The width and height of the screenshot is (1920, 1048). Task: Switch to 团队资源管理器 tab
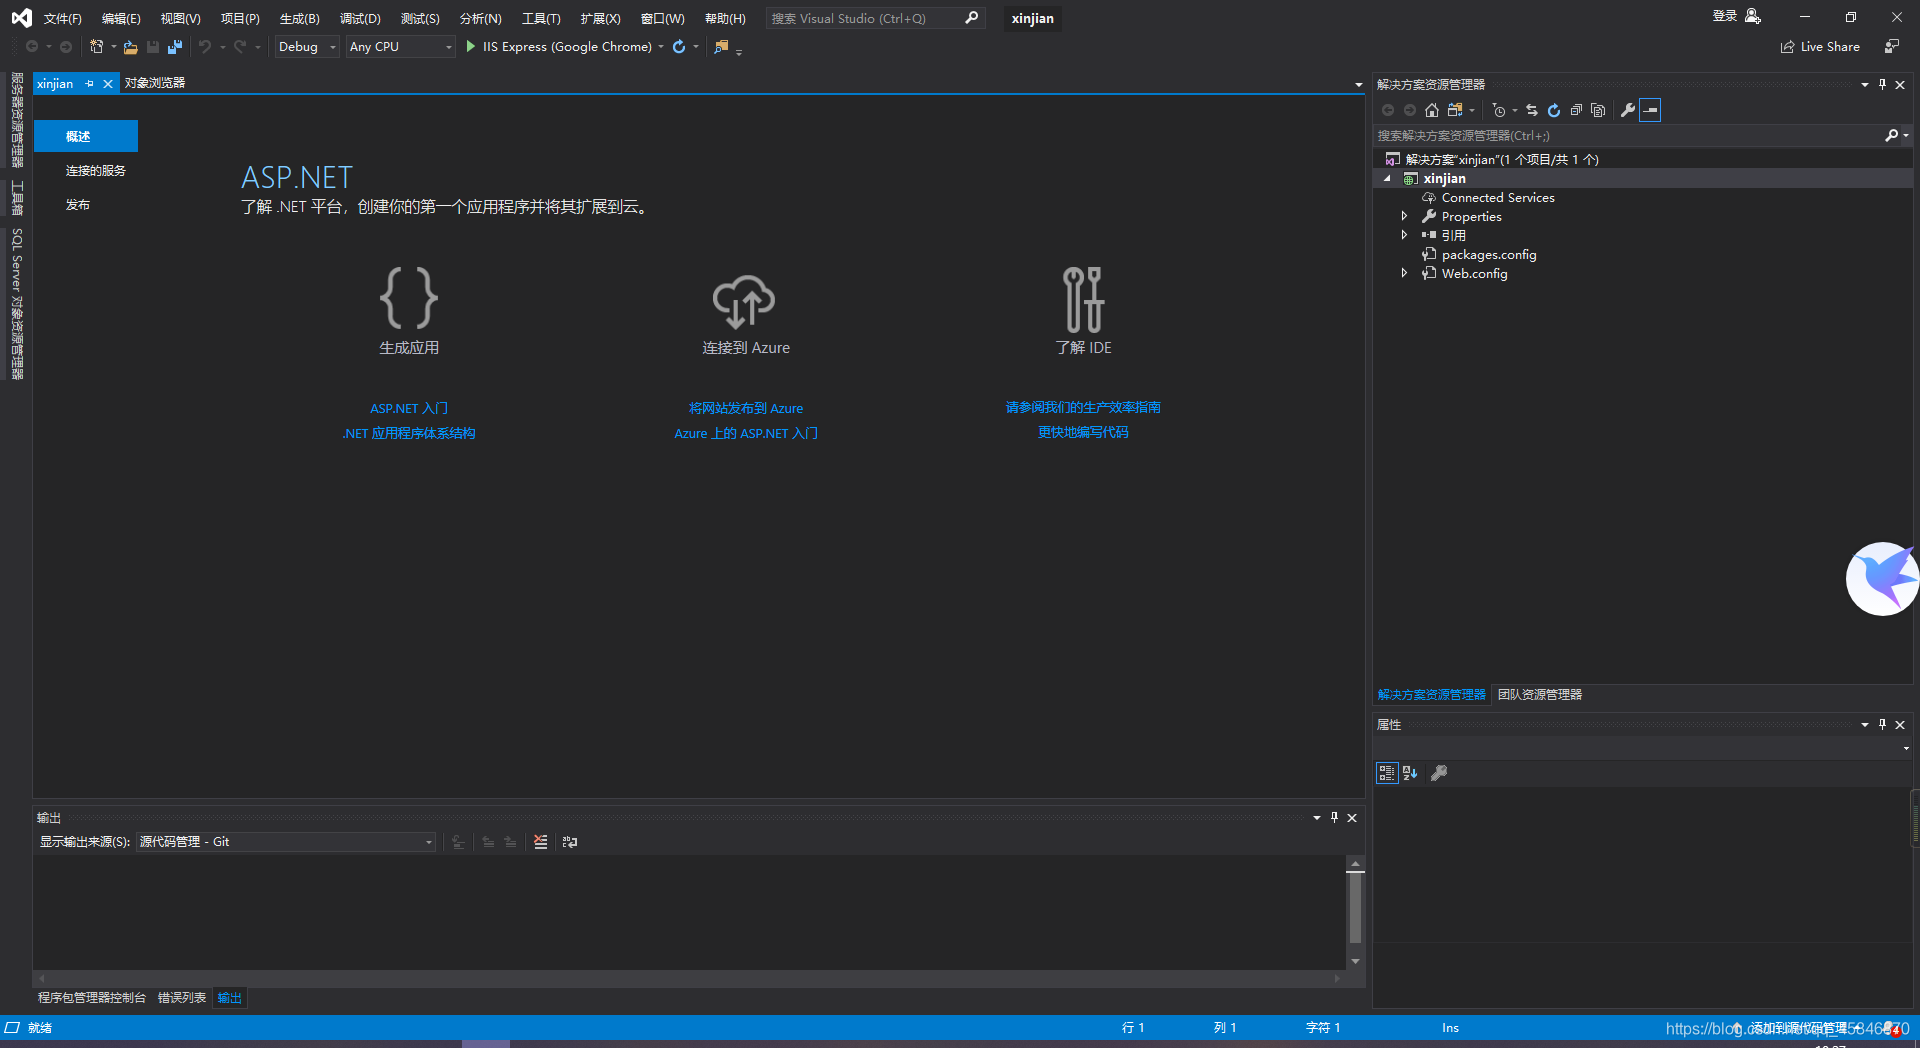1540,695
